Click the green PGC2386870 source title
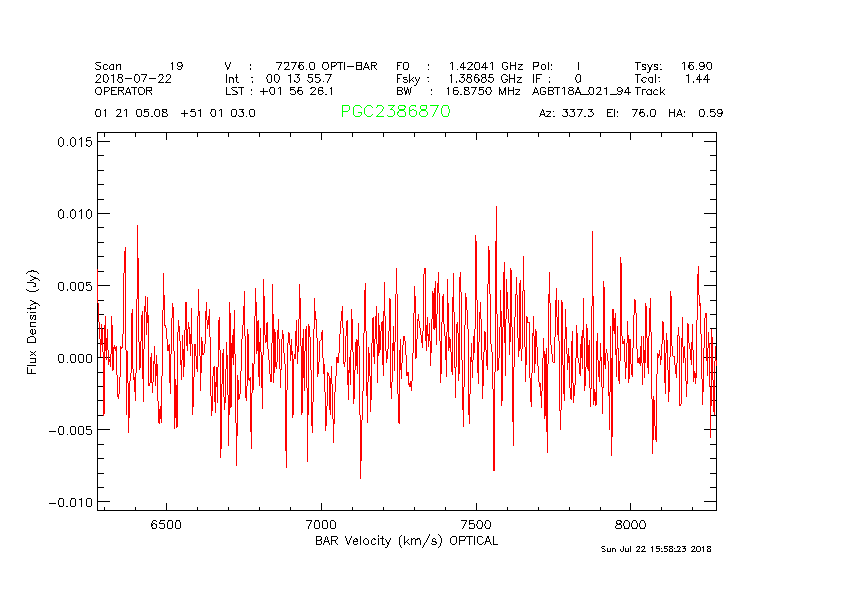This screenshot has width=842, height=595. coord(395,112)
